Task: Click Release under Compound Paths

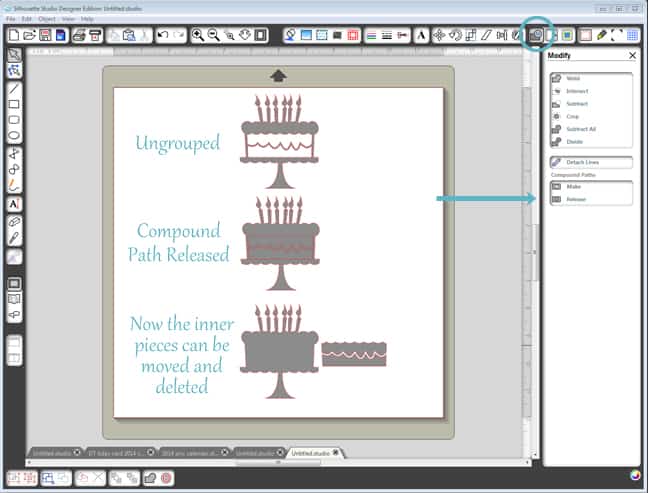Action: [x=591, y=199]
